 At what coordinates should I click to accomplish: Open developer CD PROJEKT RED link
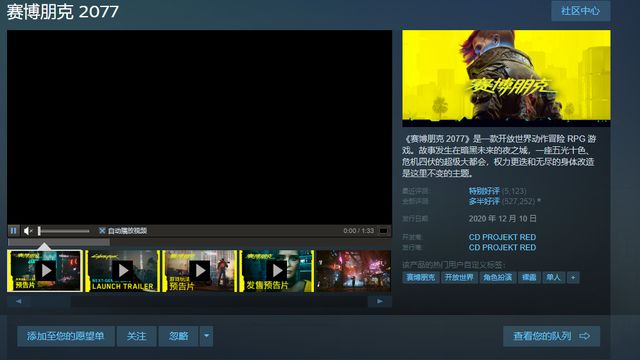click(502, 237)
